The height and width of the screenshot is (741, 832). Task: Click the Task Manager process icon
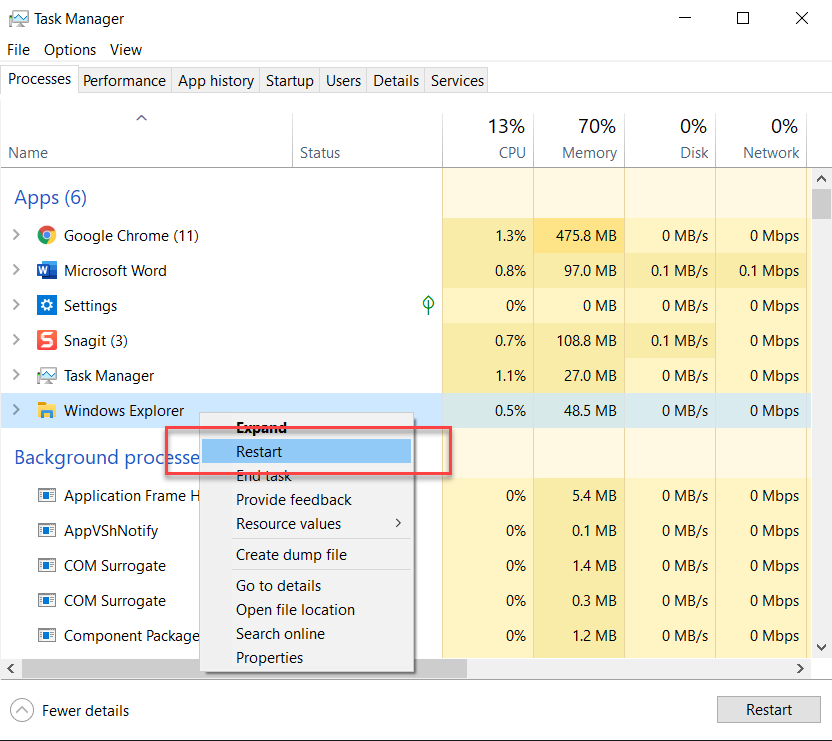click(x=46, y=376)
